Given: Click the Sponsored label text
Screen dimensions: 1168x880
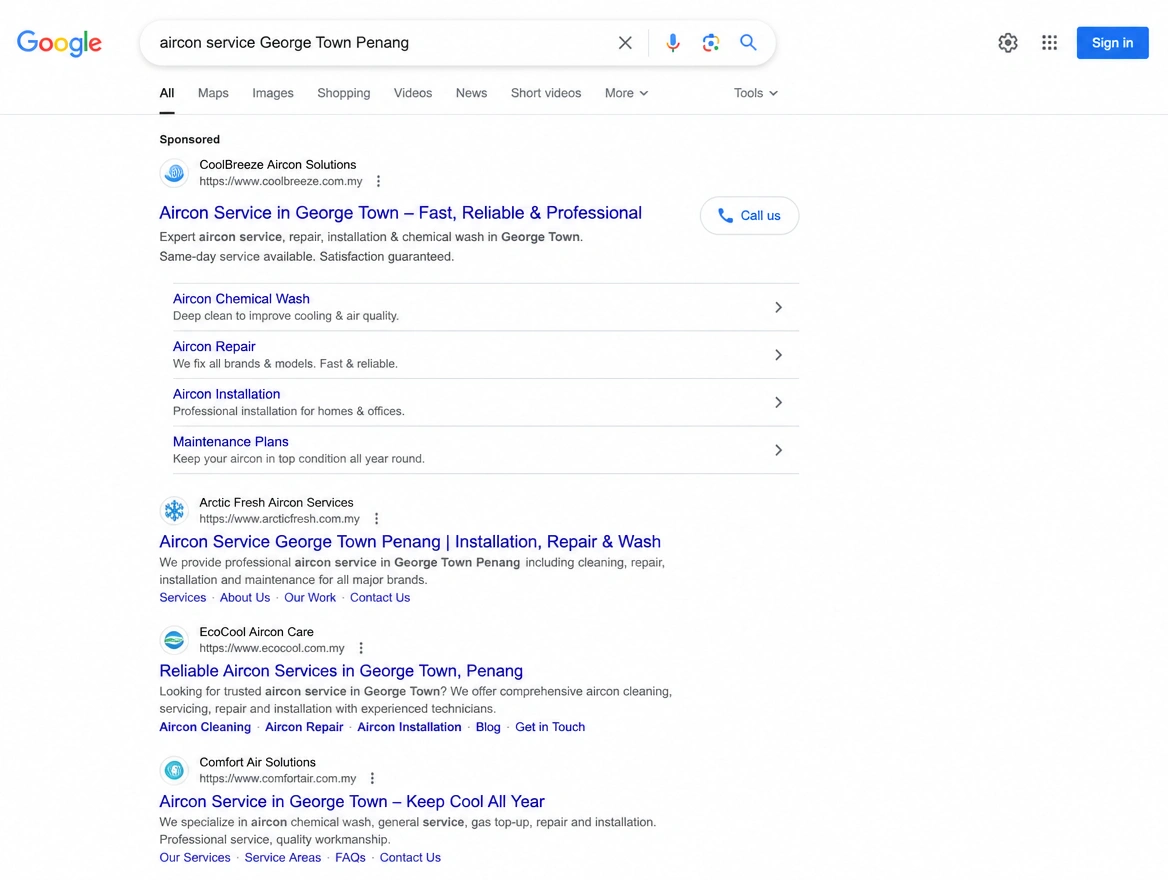Looking at the screenshot, I should pos(189,139).
